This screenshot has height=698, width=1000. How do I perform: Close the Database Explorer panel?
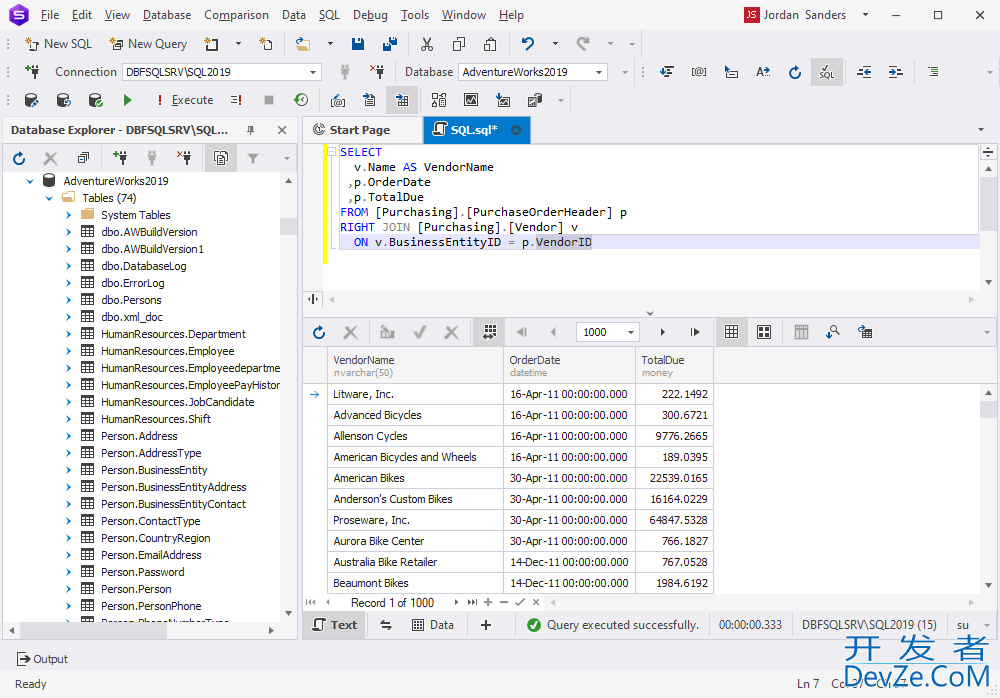coord(282,130)
